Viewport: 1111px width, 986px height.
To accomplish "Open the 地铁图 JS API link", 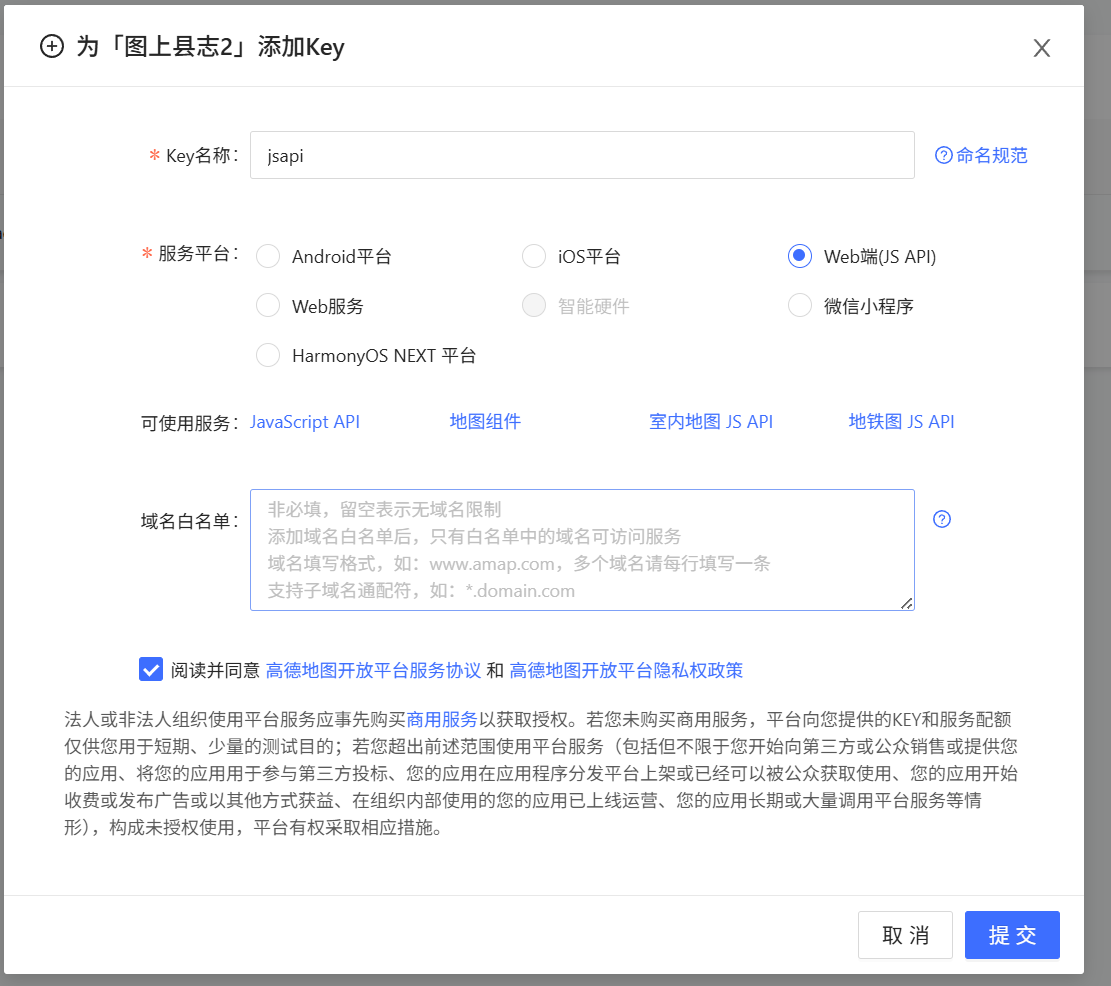I will [x=901, y=421].
